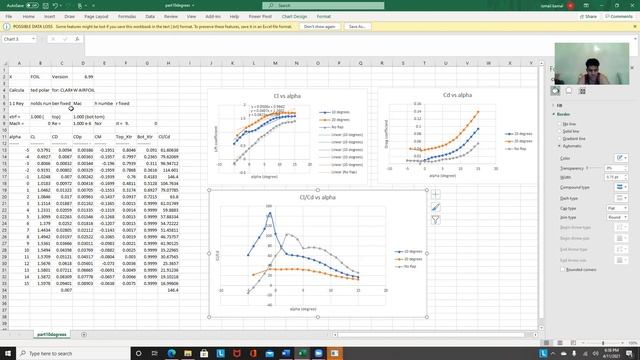The height and width of the screenshot is (360, 640).
Task: Open the Compound type dropdown
Action: coord(621,187)
